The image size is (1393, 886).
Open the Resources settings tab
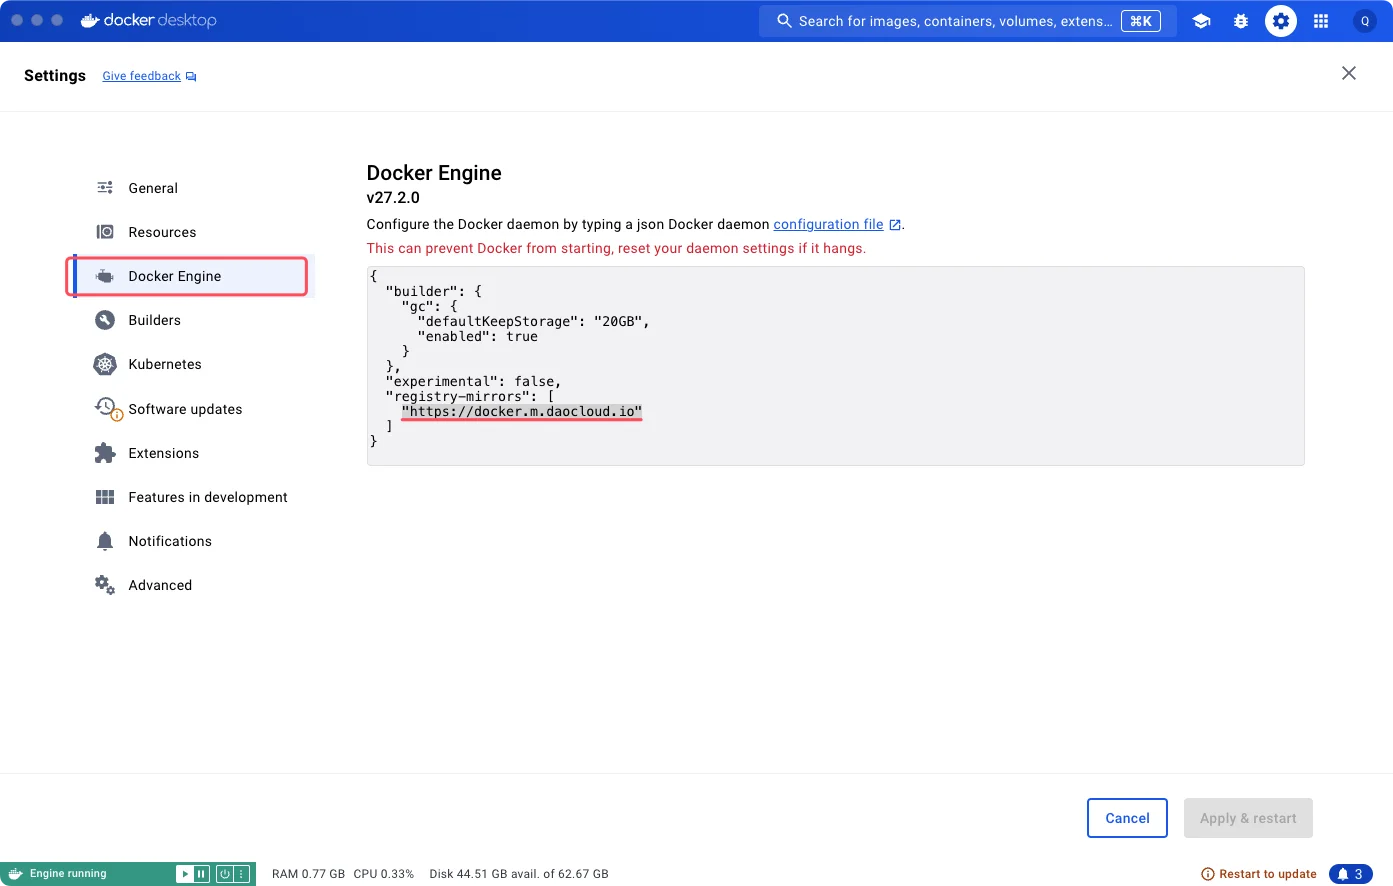coord(162,232)
